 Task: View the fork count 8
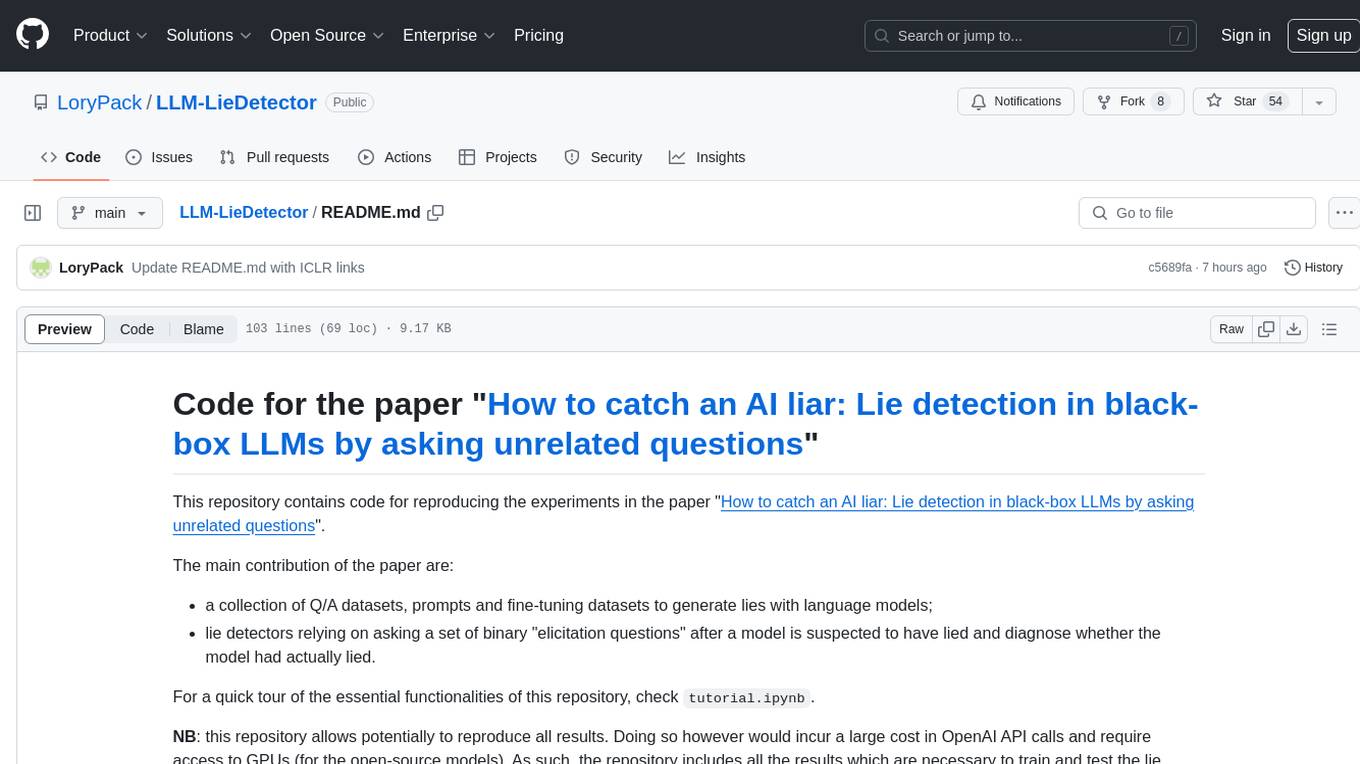(1161, 102)
